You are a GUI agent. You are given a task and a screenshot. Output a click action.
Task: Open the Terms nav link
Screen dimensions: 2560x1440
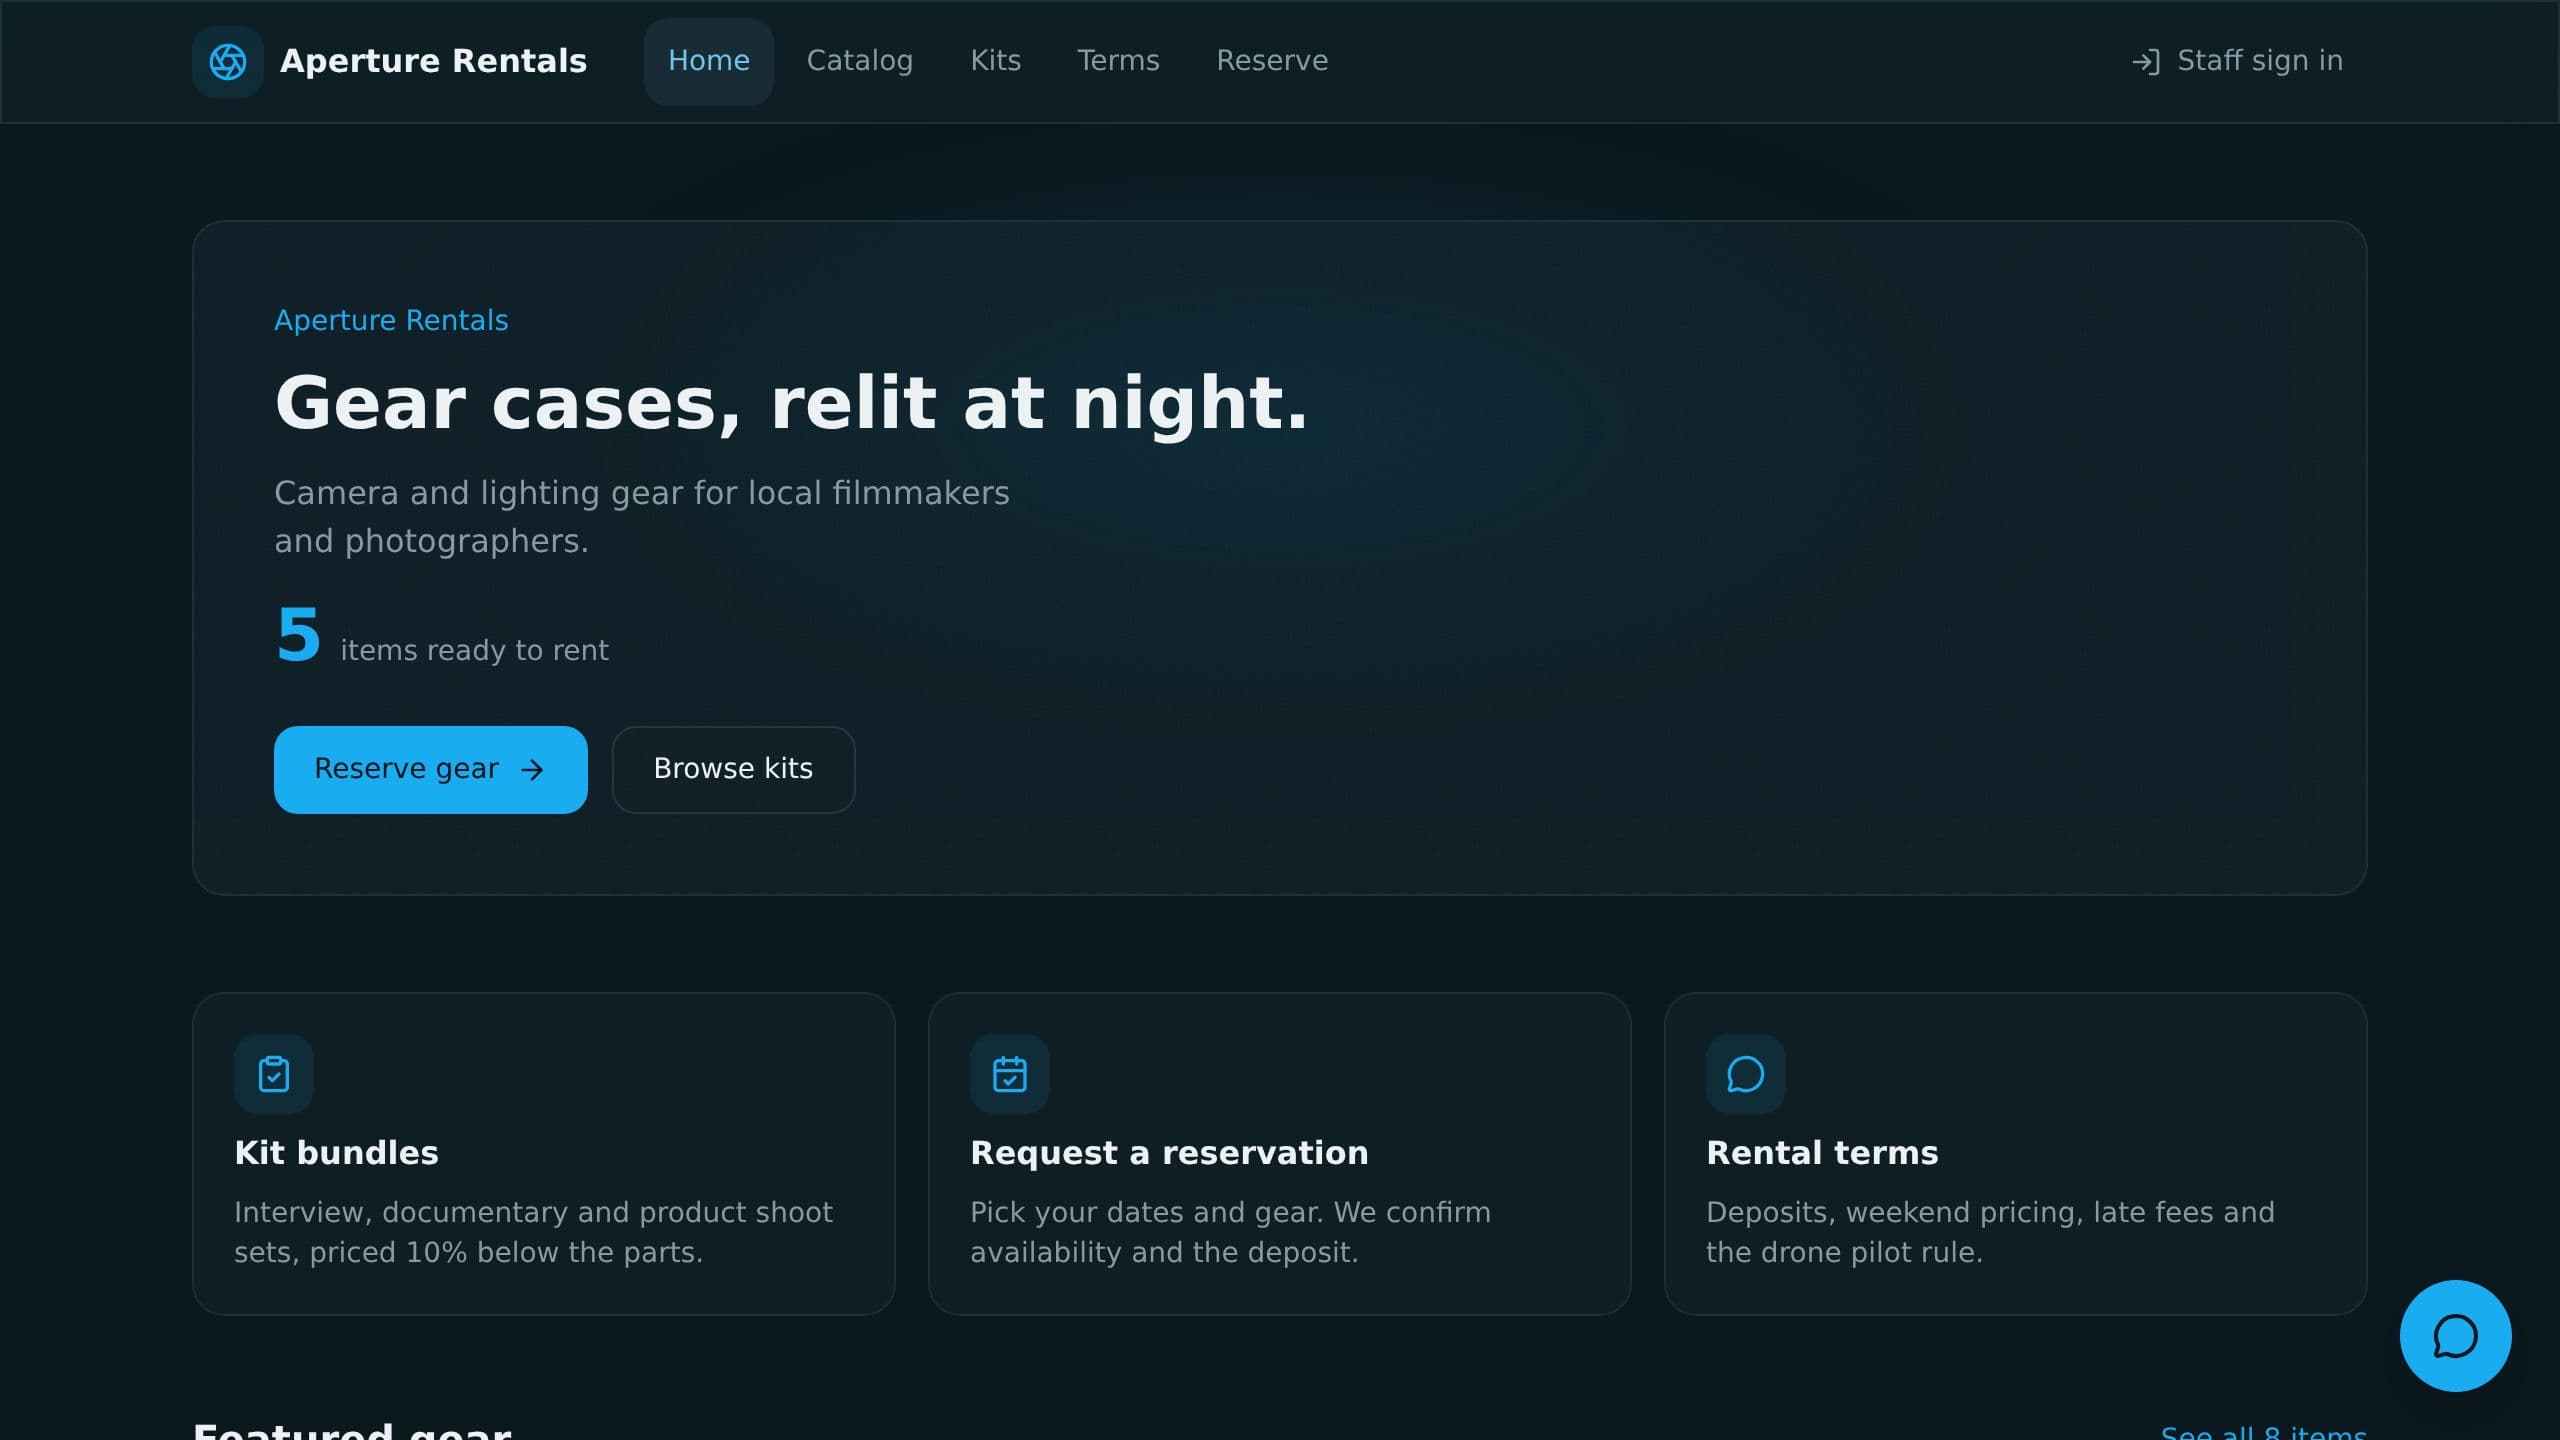point(1118,62)
